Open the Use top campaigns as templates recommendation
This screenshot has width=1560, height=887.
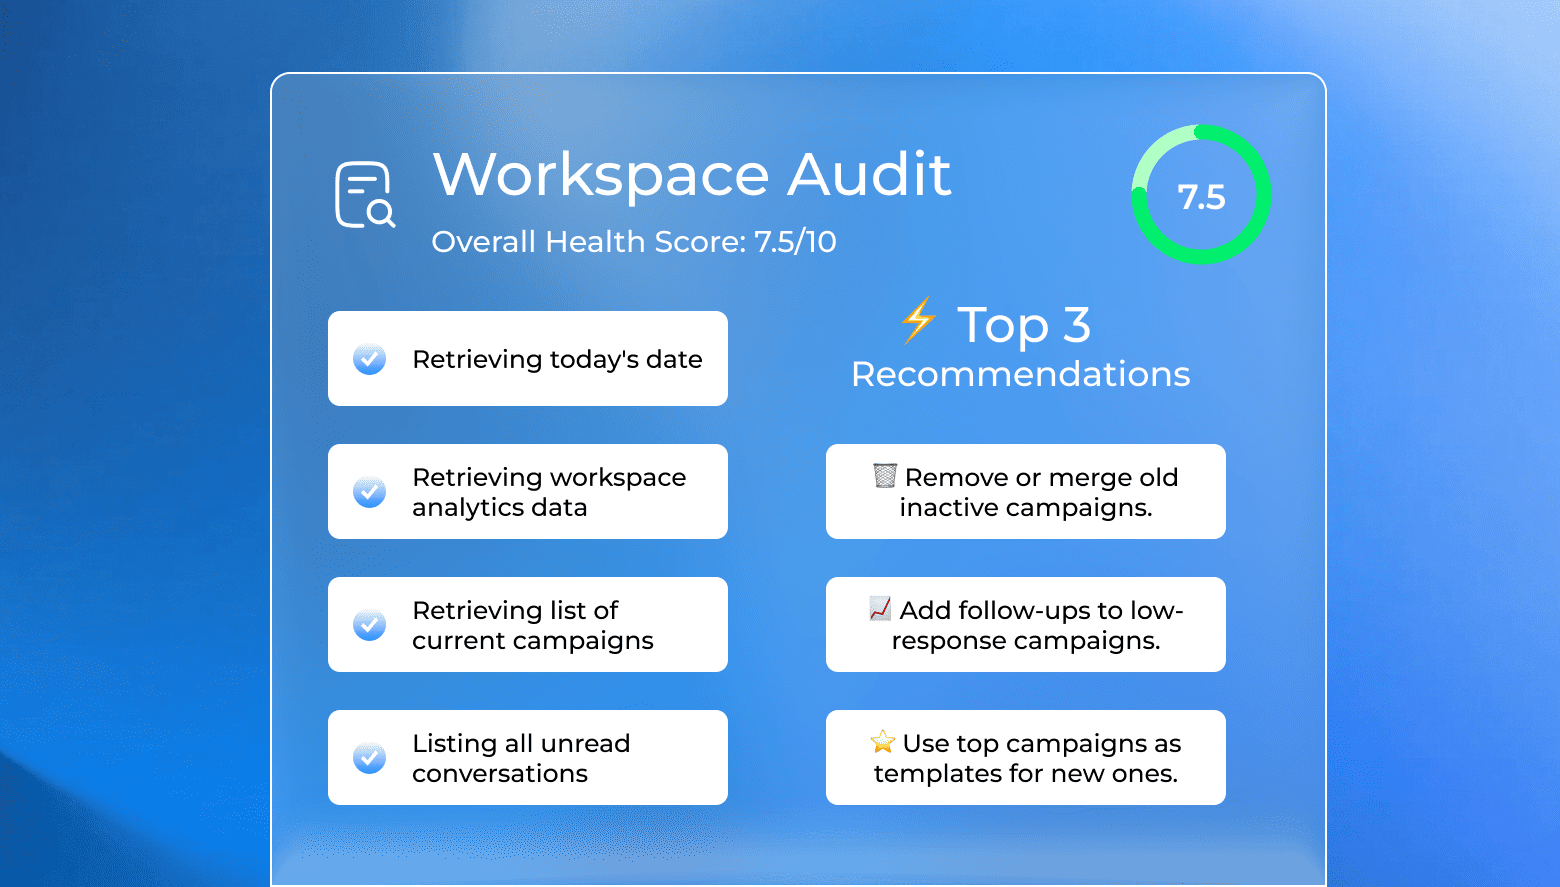pos(1026,758)
